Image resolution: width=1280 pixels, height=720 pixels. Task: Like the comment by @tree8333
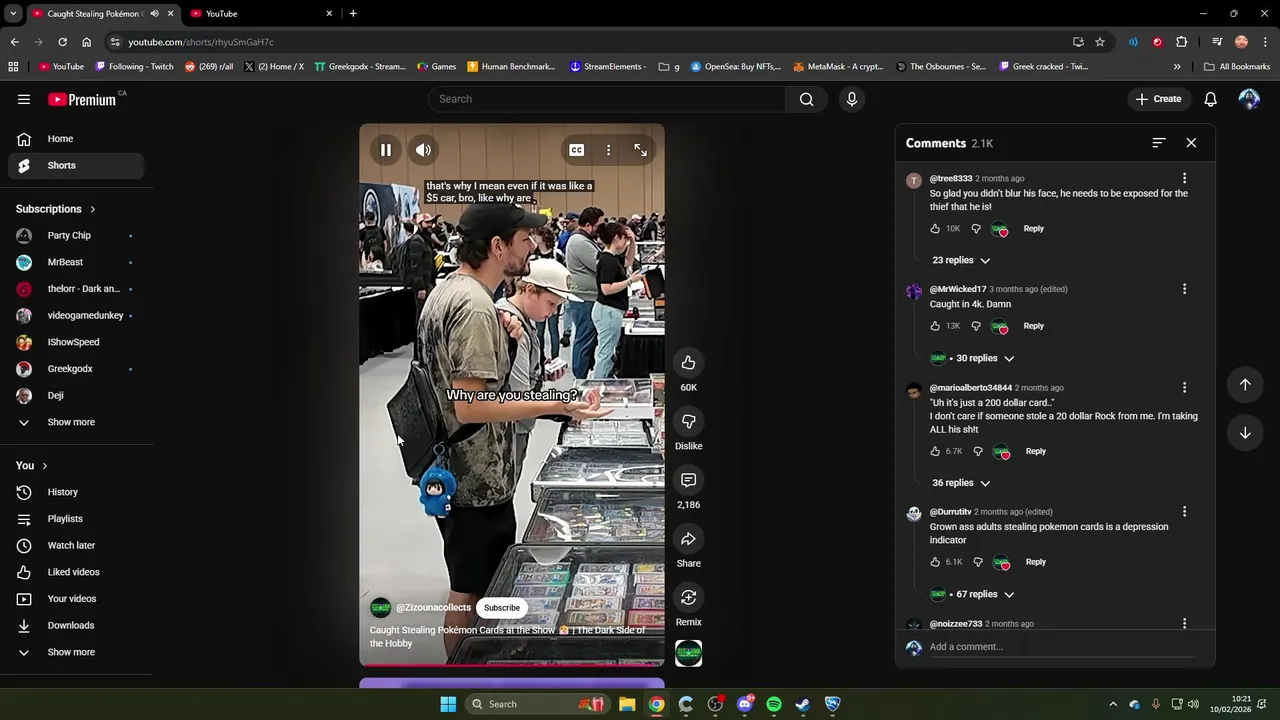click(x=935, y=229)
